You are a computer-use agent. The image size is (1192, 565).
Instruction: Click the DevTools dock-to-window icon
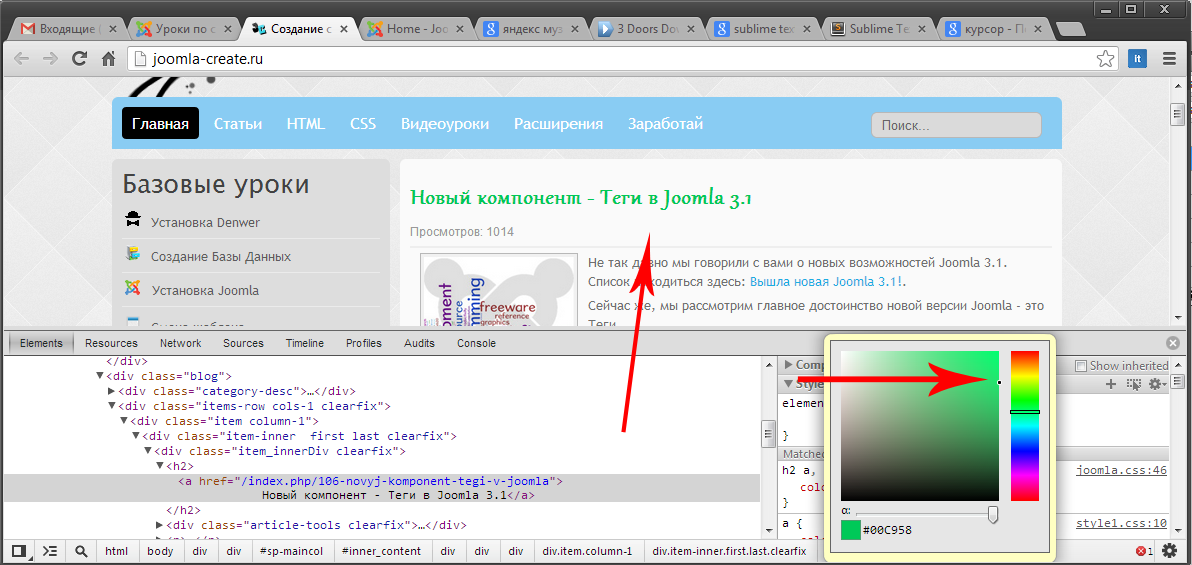(x=18, y=551)
